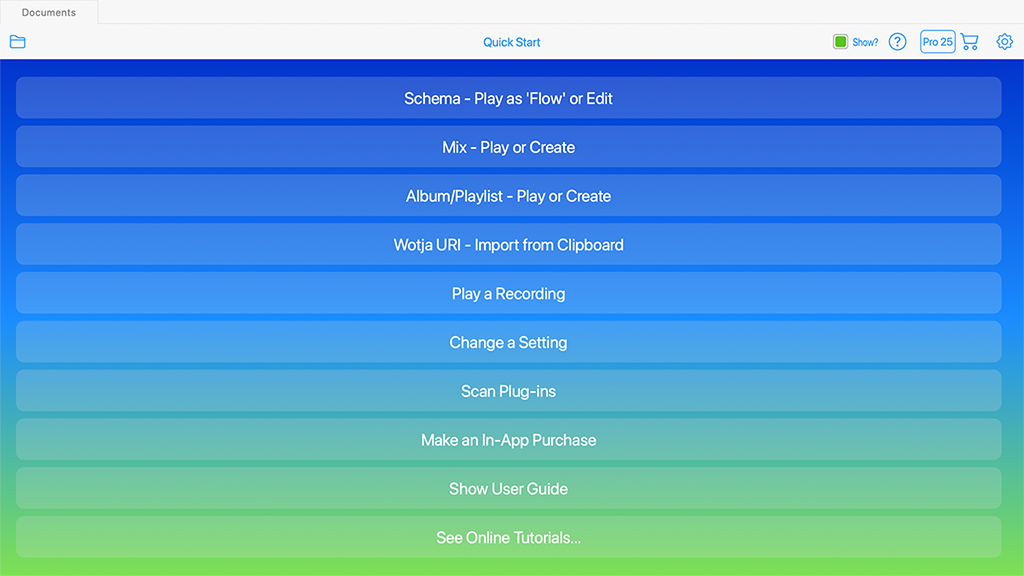
Task: Follow the See Online Tutorials link
Action: pos(508,538)
